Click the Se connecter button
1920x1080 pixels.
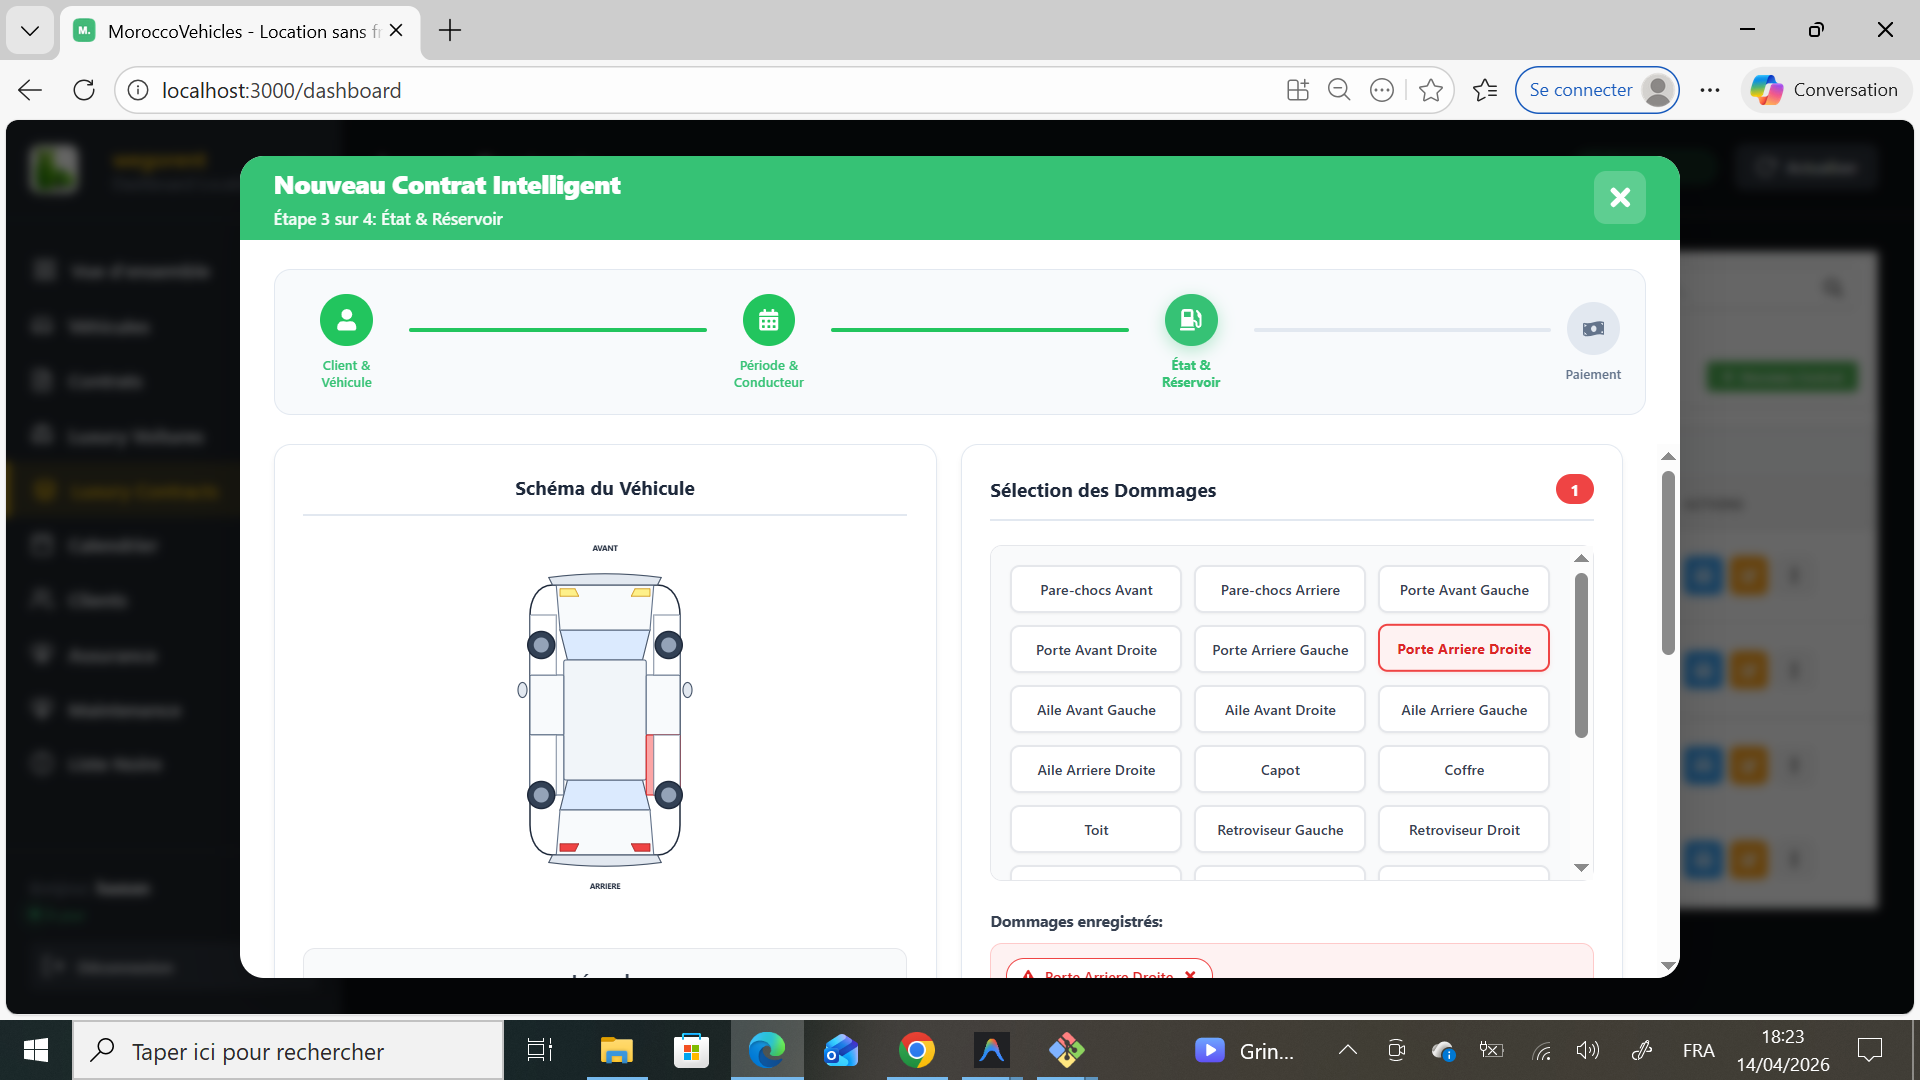coord(1580,90)
